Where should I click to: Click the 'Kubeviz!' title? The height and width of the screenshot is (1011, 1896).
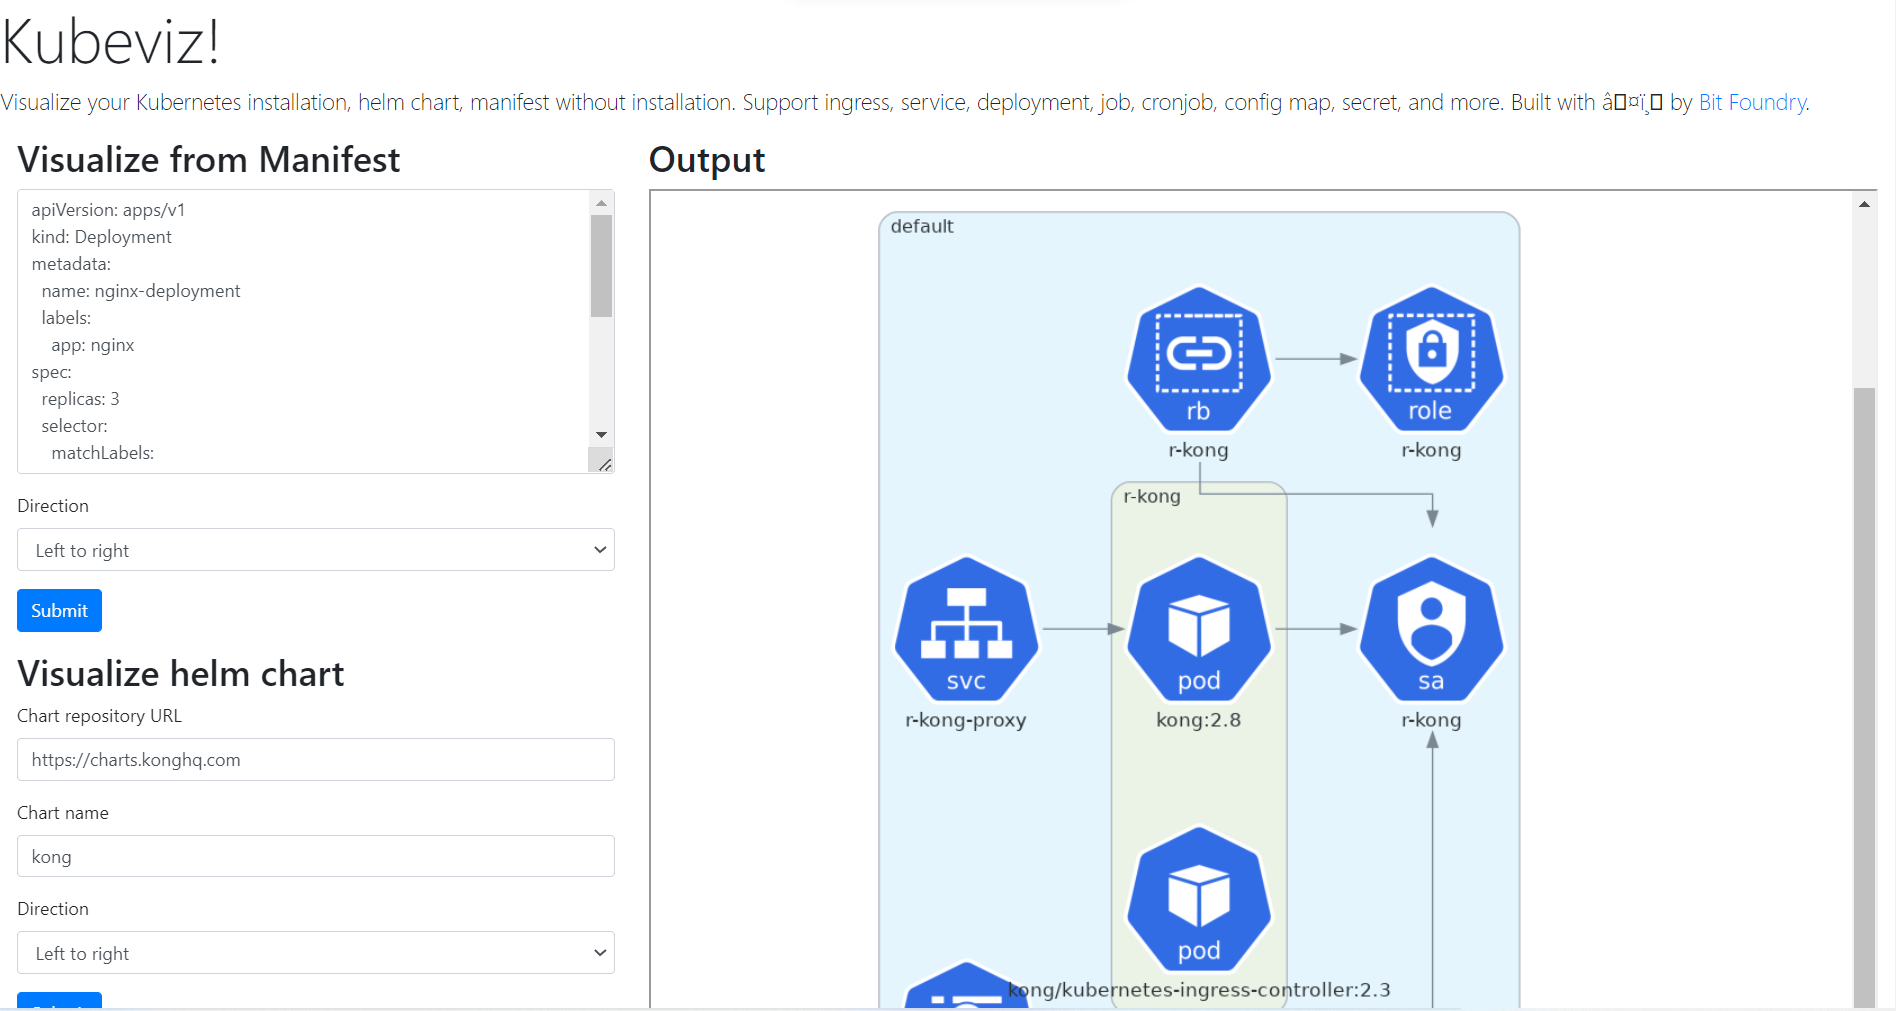pyautogui.click(x=110, y=42)
